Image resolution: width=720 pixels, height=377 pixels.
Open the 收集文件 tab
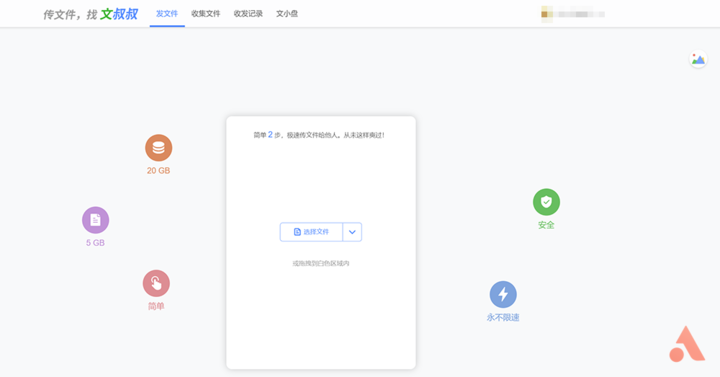coord(206,14)
